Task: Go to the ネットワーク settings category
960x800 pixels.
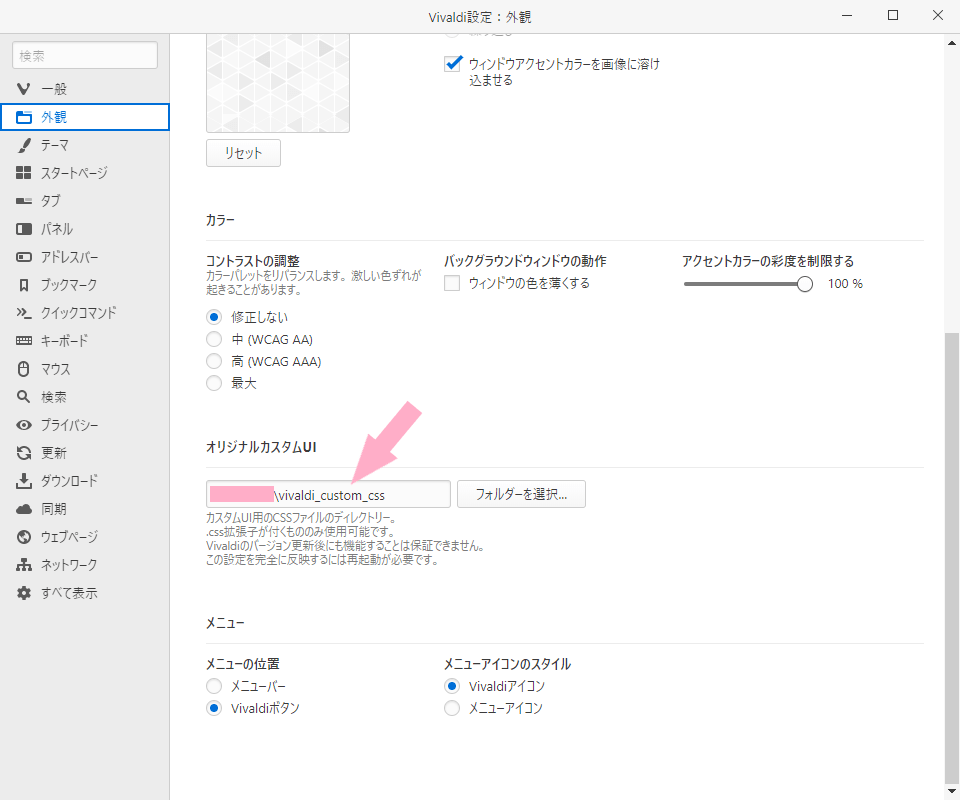Action: click(x=69, y=565)
